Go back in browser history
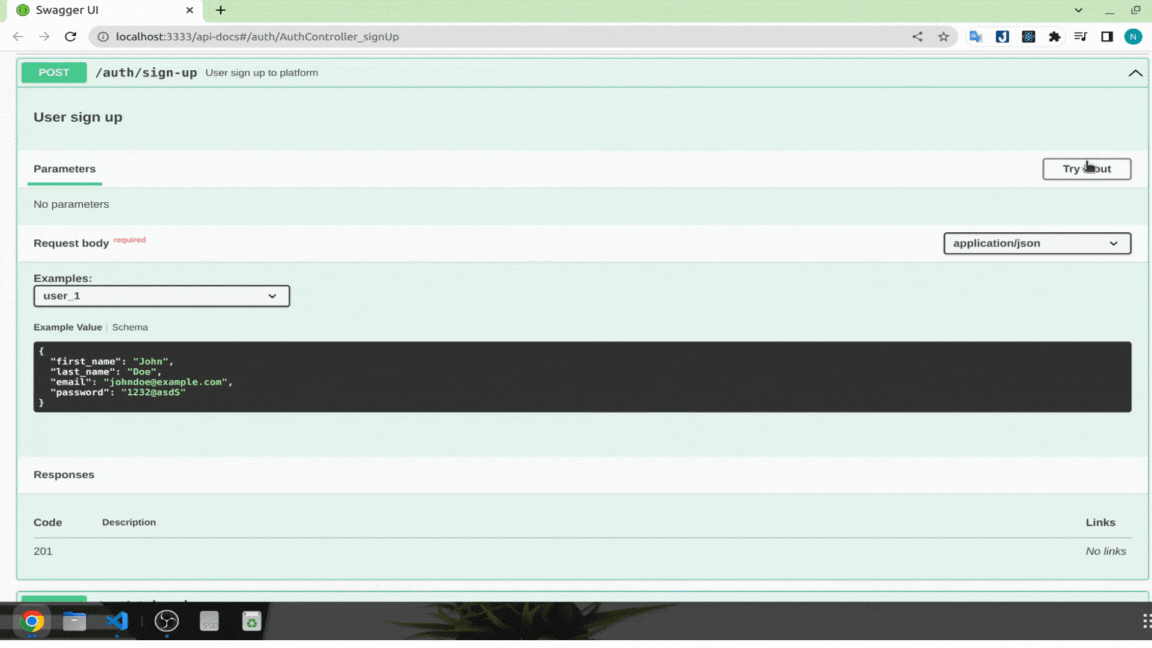Screen dimensions: 1152x648 point(18,37)
